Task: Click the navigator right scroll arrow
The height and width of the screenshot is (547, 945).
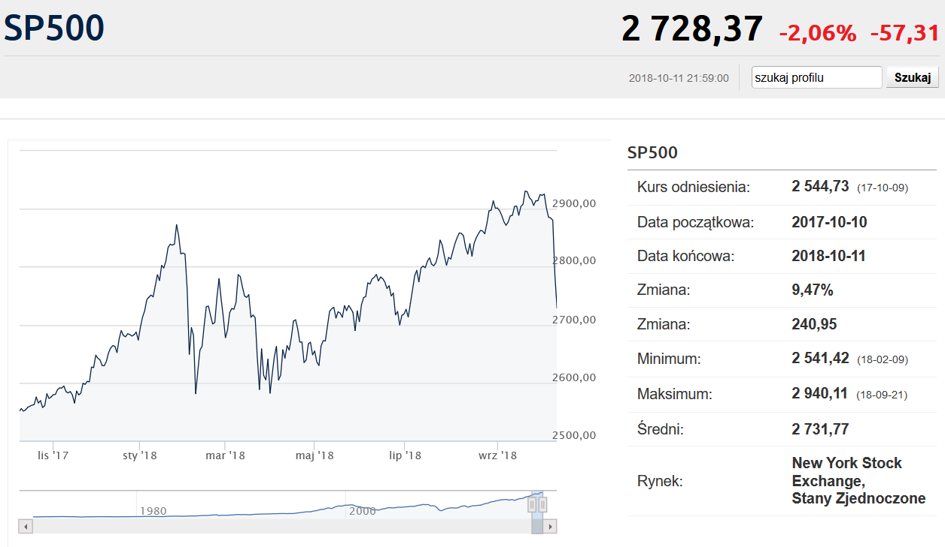Action: click(x=551, y=526)
